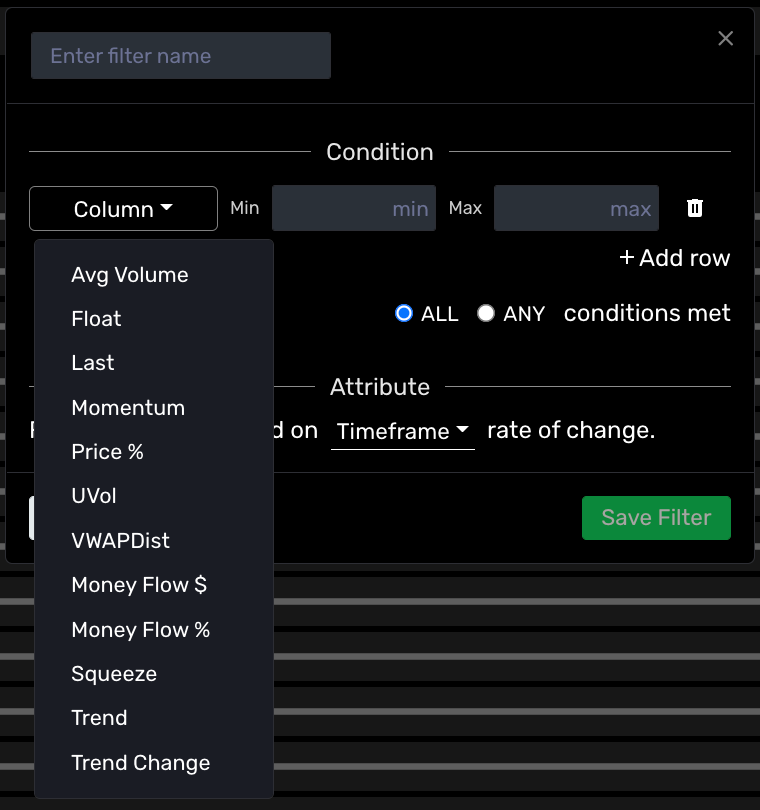Choose VWAPDist in the column list
The height and width of the screenshot is (810, 760).
coord(120,540)
